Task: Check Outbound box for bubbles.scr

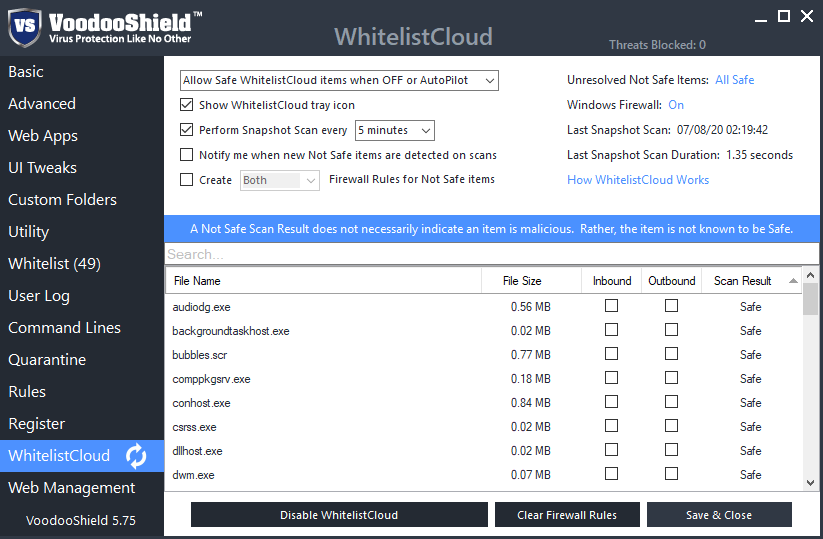Action: (x=671, y=354)
